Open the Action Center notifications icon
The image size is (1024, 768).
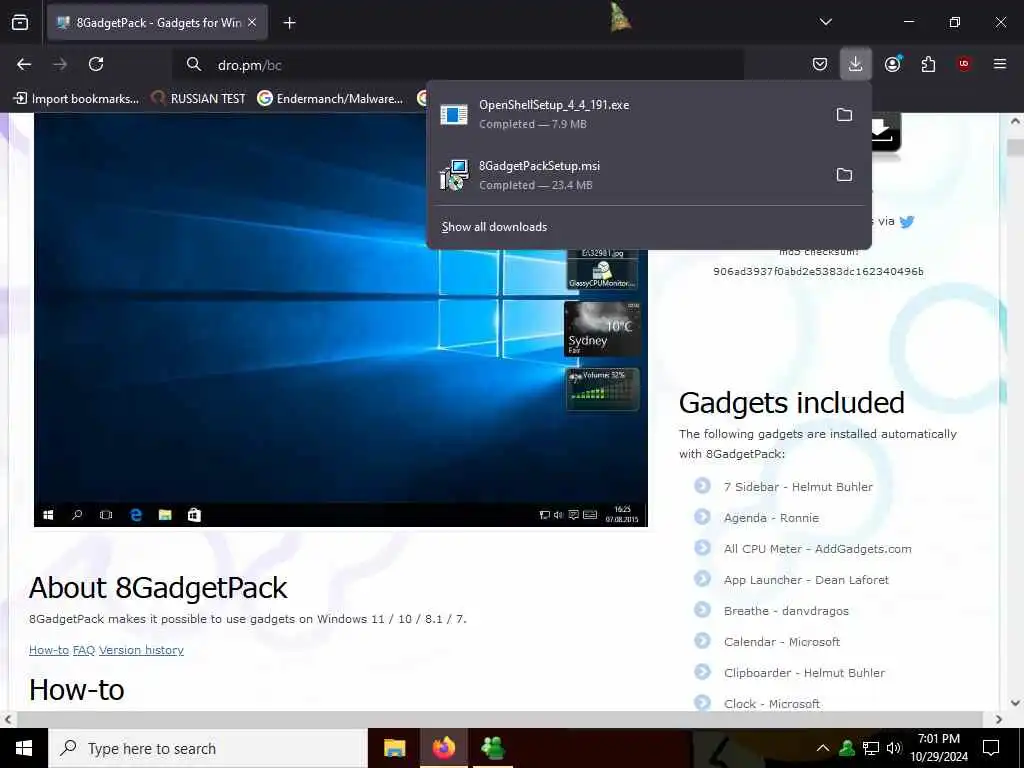[x=991, y=748]
